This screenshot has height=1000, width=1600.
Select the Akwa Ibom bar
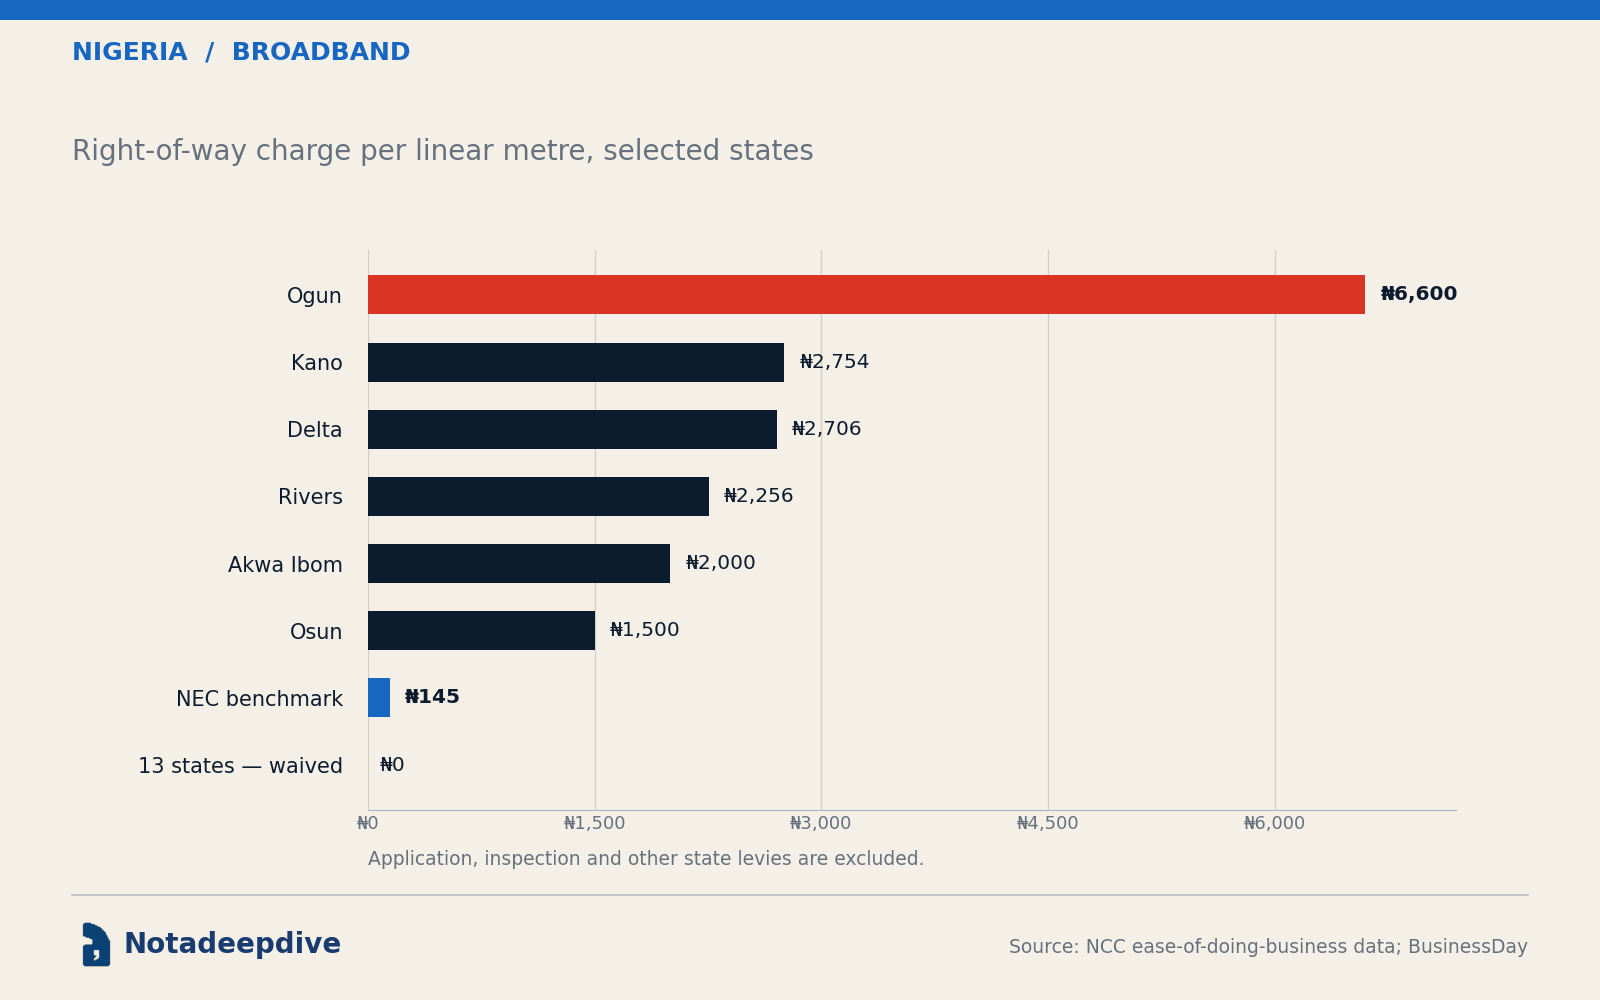click(519, 563)
